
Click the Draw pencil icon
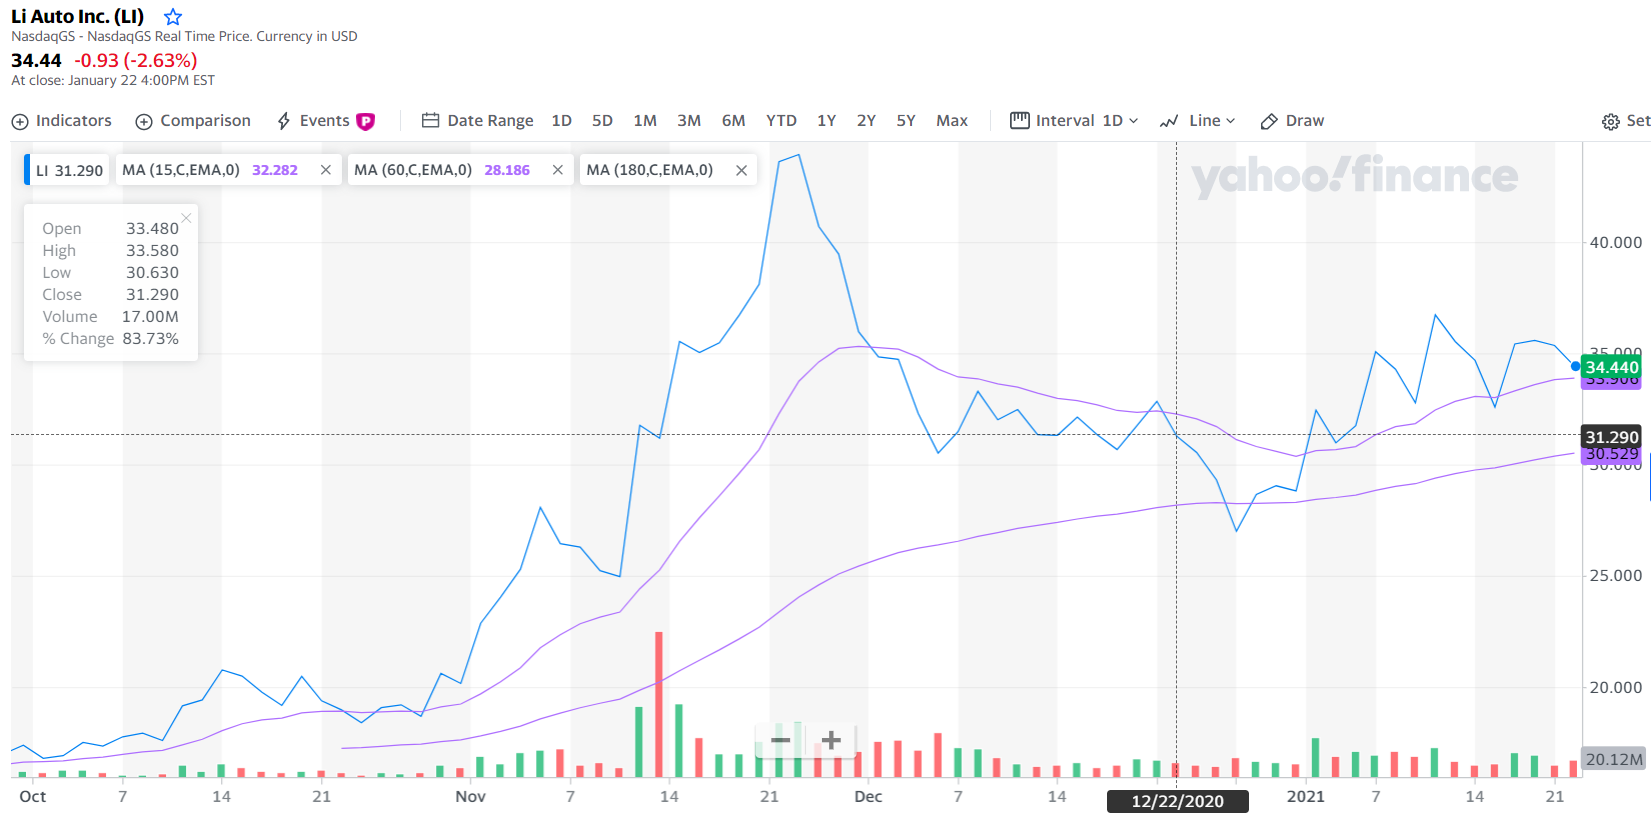(x=1269, y=122)
